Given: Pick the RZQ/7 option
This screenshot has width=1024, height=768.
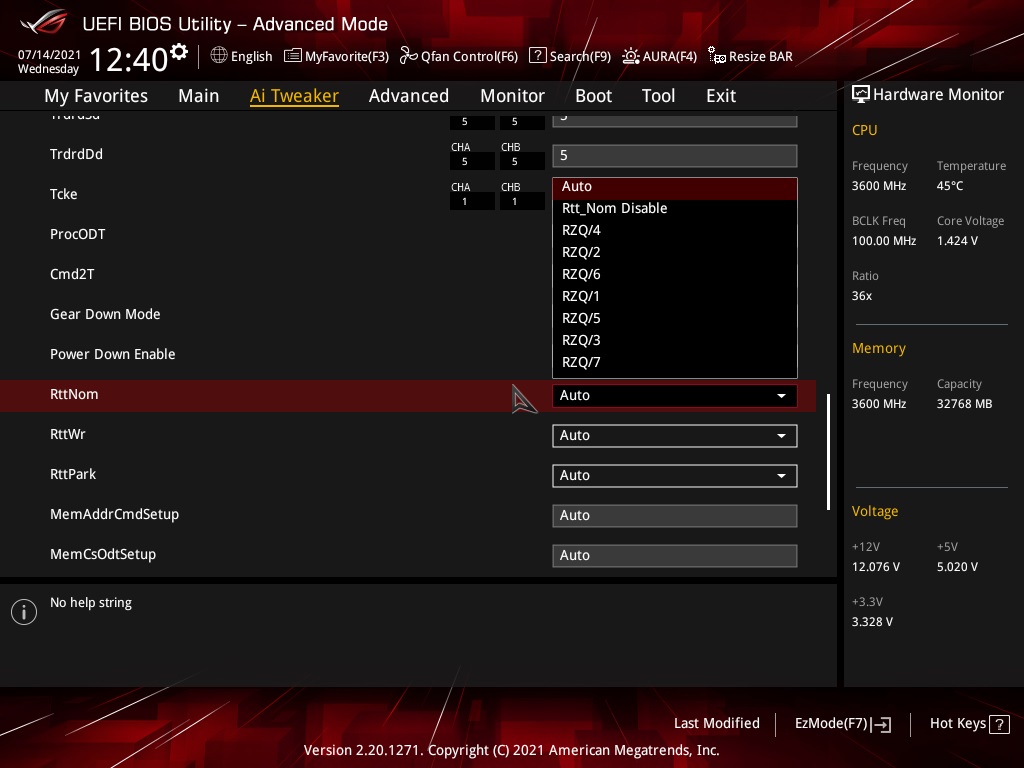Looking at the screenshot, I should (675, 362).
